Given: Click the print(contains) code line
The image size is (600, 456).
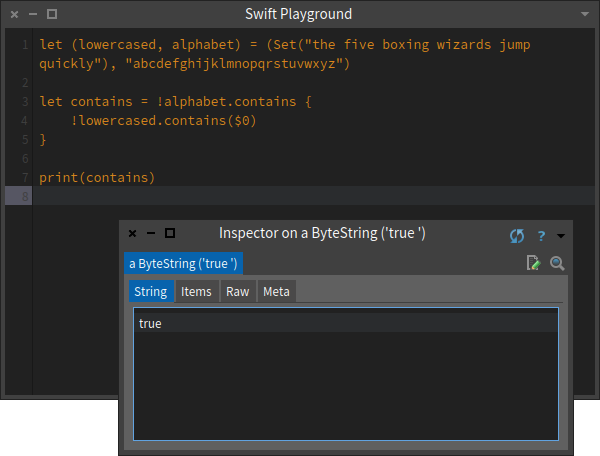Looking at the screenshot, I should click(97, 178).
